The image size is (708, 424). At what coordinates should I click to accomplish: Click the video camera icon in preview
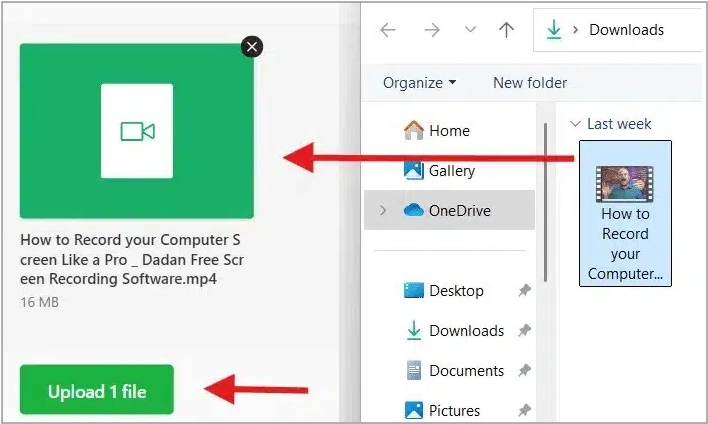coord(137,131)
